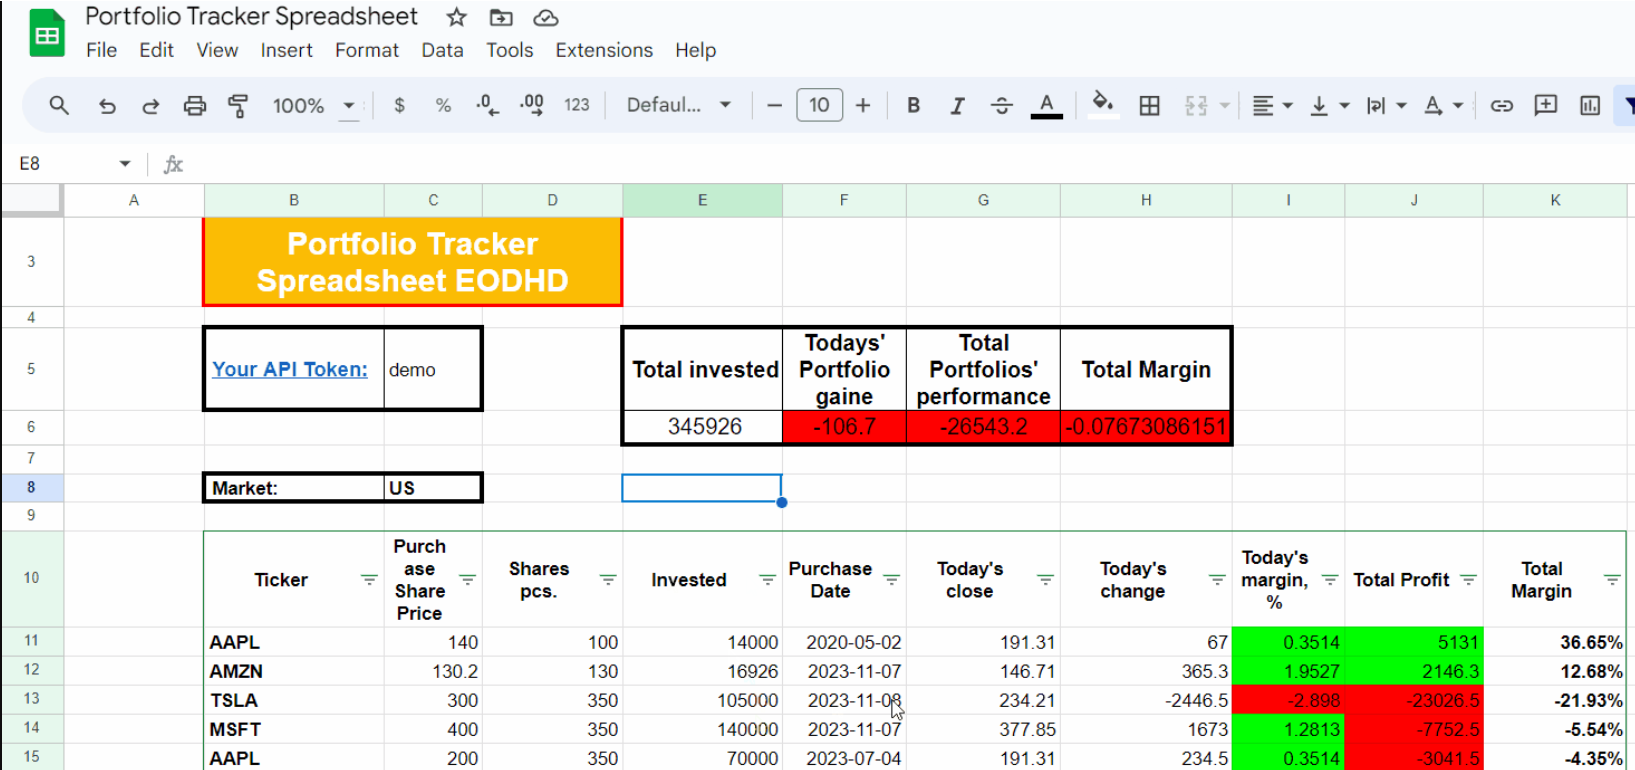Click the merge cells icon

1196,105
